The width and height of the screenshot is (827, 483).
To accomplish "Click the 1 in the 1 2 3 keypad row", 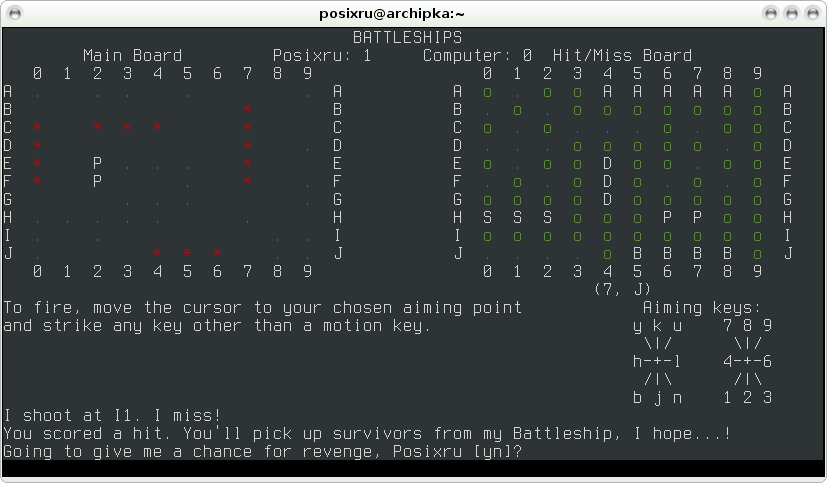I will (727, 397).
